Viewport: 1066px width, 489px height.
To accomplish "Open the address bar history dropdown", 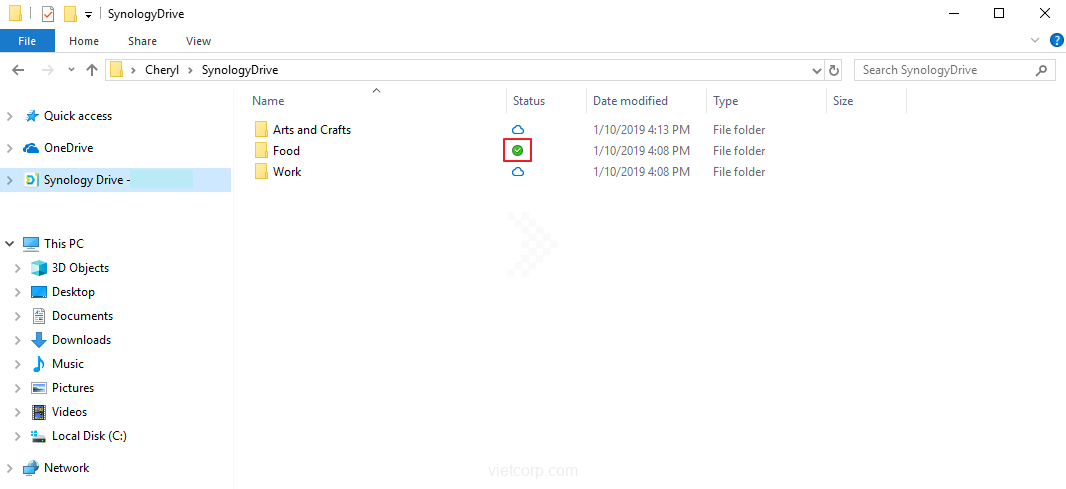I will pos(816,70).
